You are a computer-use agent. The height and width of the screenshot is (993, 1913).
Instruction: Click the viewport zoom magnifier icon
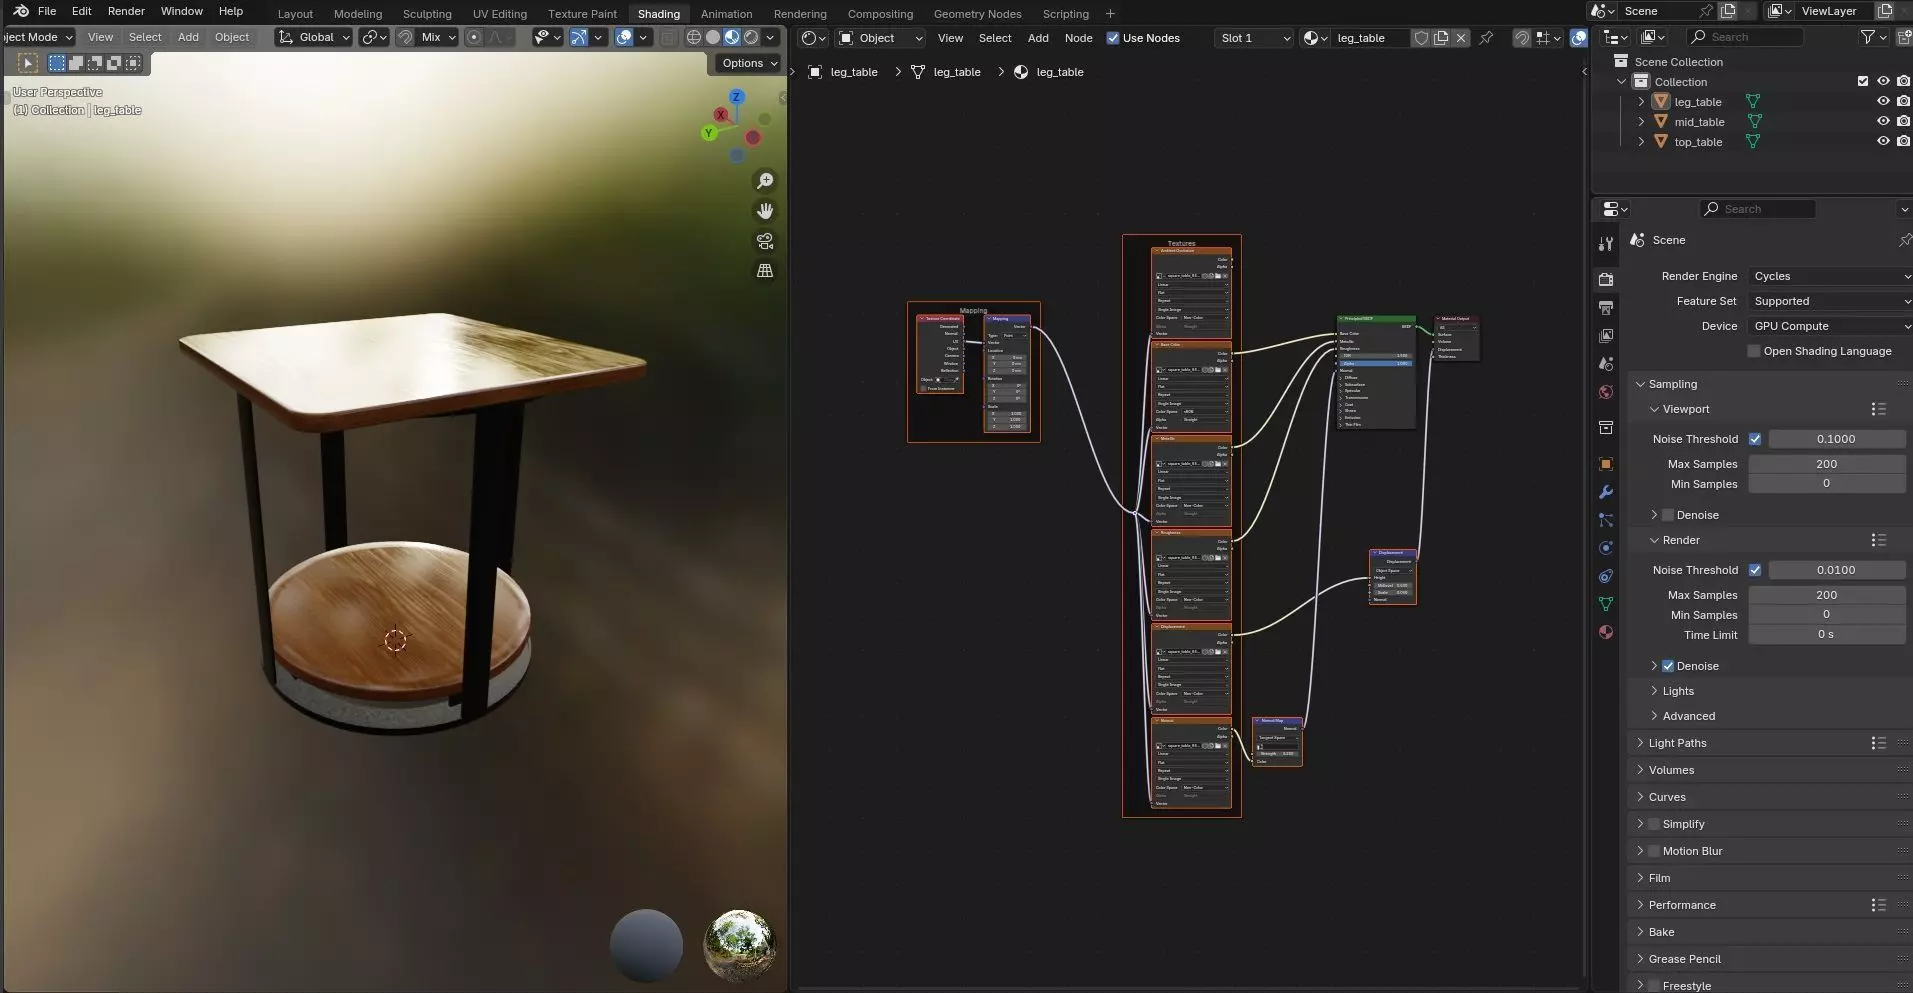click(x=765, y=181)
